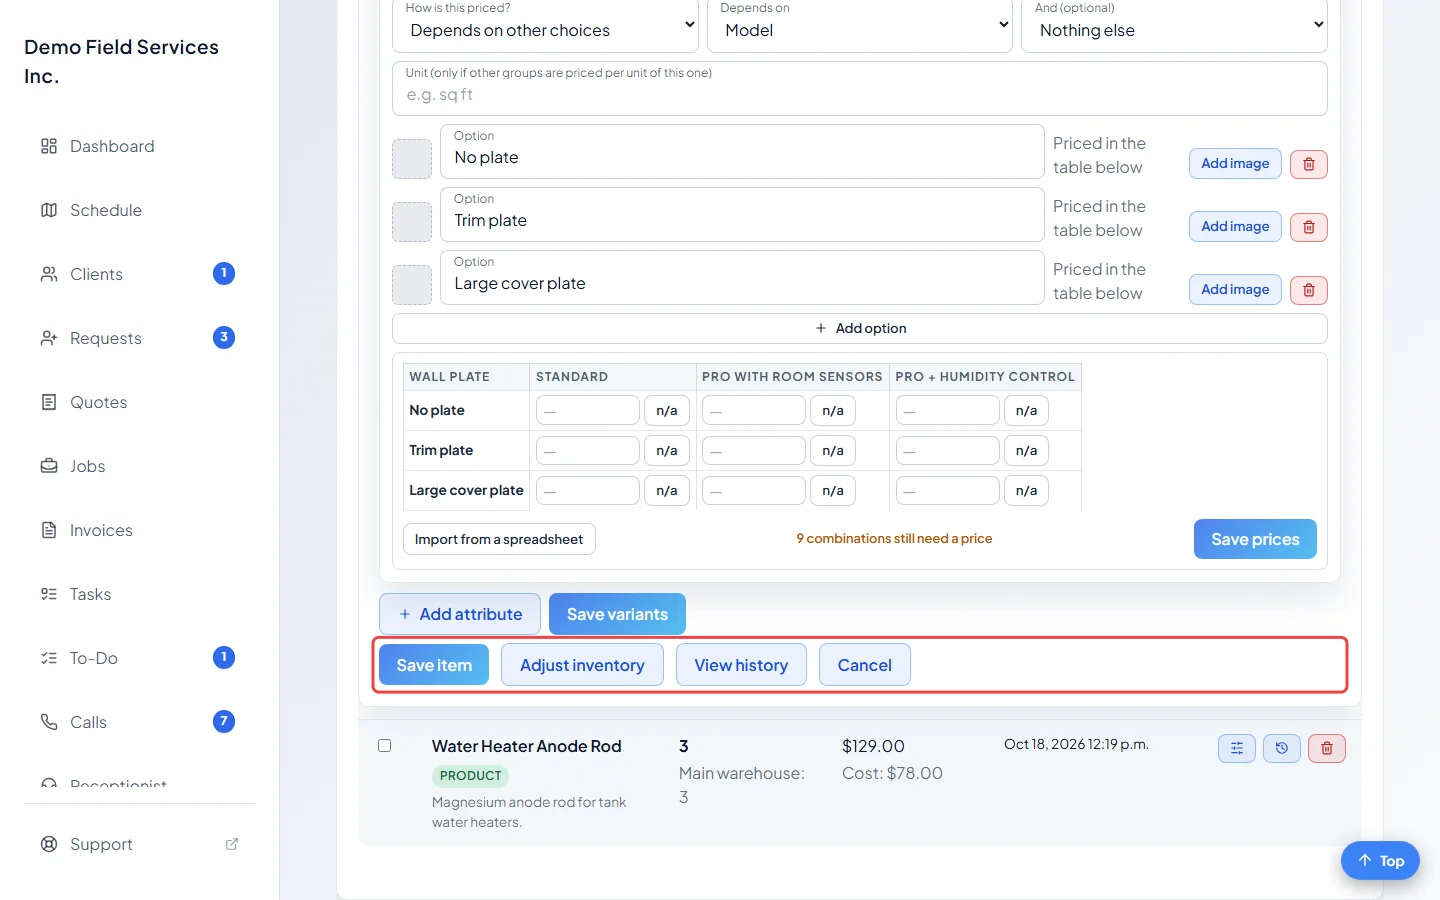Screen dimensions: 1440x900
Task: Click the Invoices file icon
Action: click(x=49, y=530)
